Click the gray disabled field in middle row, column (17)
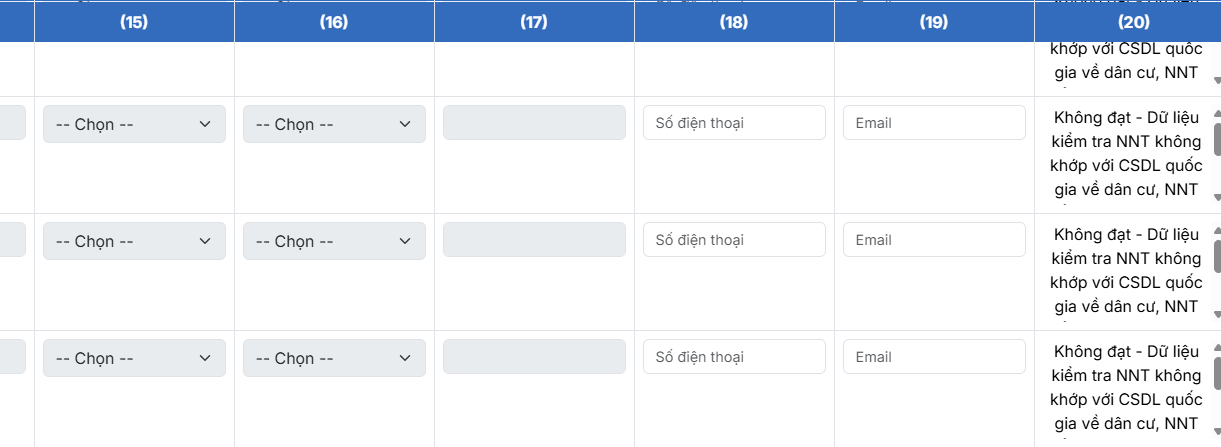 click(x=534, y=241)
